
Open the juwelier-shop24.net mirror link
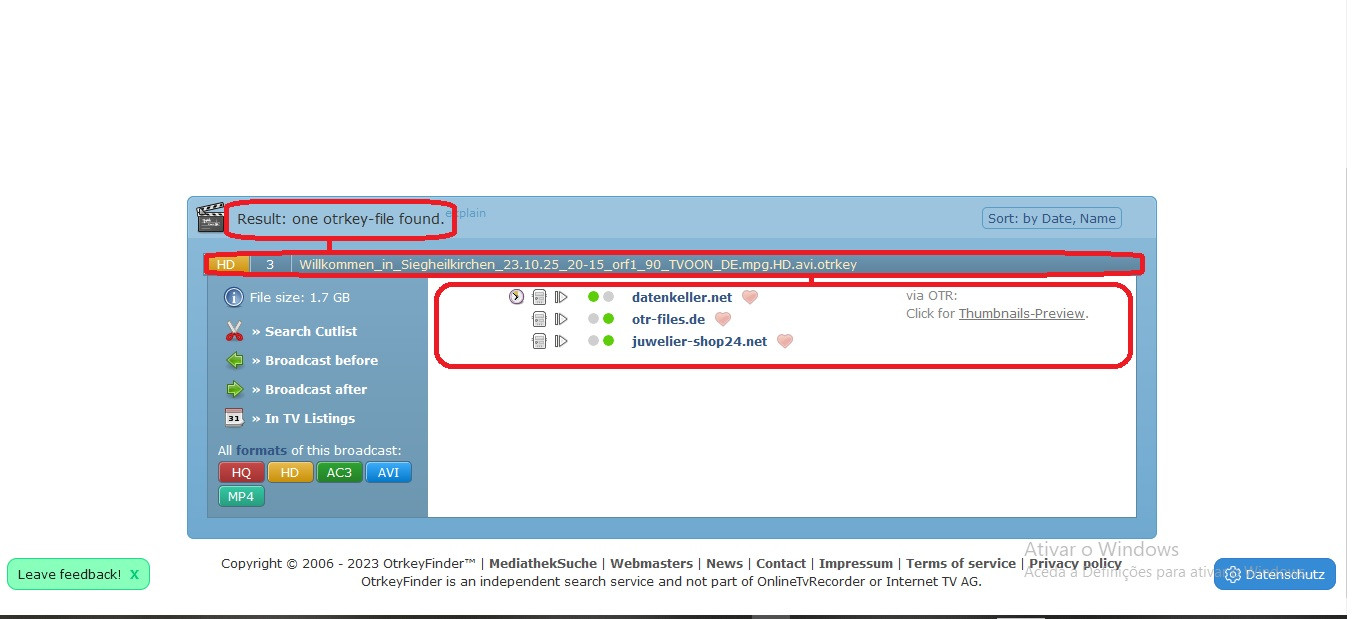[x=700, y=341]
